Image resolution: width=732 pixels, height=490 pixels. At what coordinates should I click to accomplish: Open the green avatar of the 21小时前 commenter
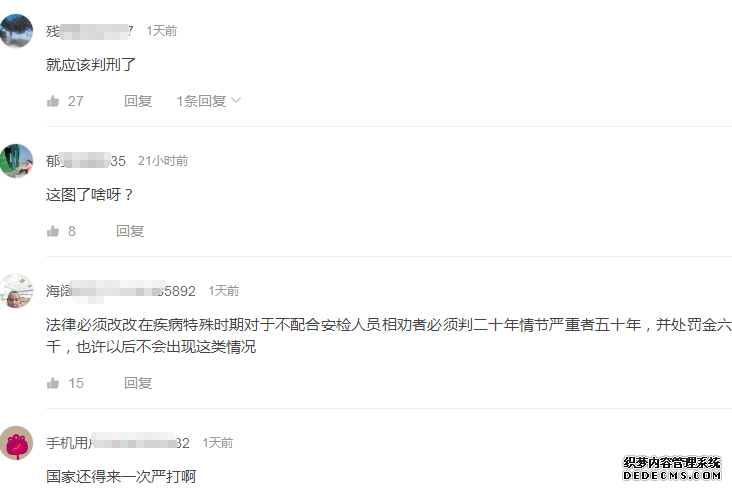pos(16,161)
